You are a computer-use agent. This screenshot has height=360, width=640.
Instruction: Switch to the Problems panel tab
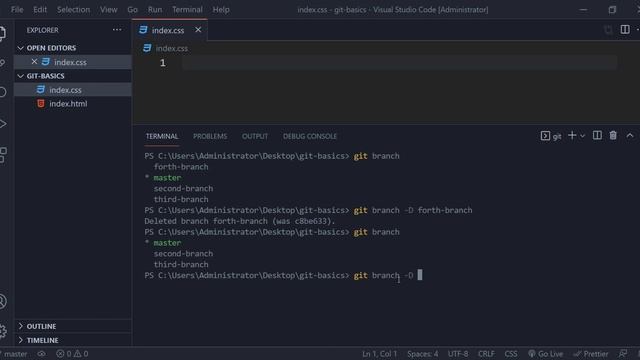210,136
